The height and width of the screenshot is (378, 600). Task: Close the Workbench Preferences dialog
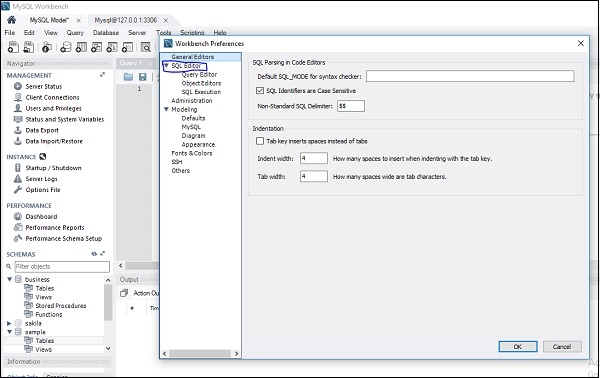click(580, 43)
